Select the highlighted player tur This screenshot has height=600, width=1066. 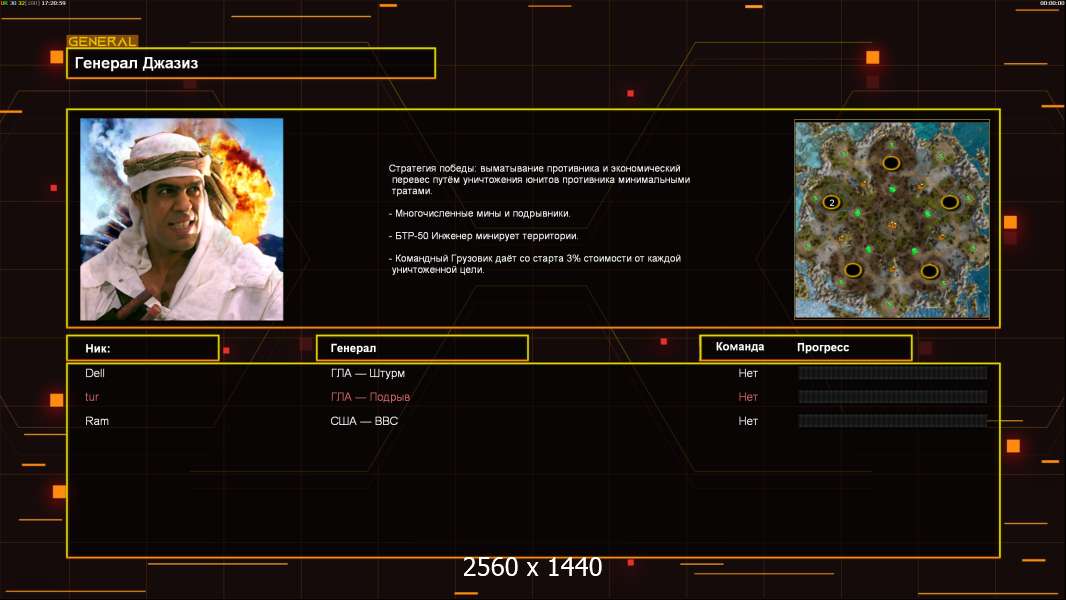[x=92, y=397]
